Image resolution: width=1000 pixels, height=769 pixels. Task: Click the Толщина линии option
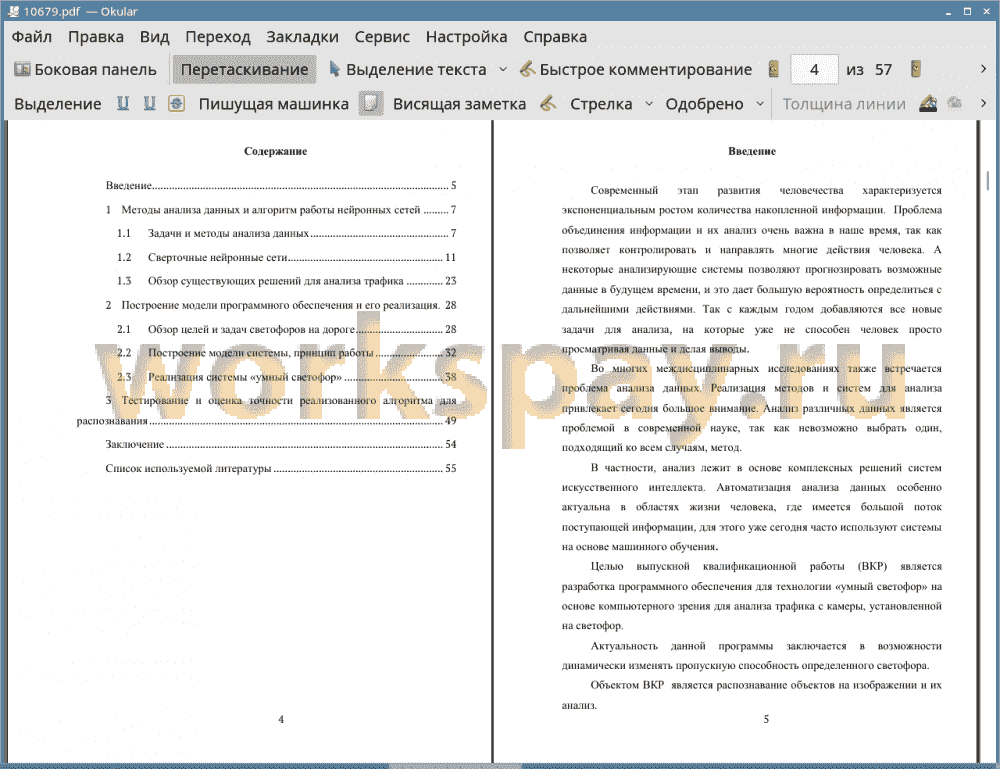844,104
